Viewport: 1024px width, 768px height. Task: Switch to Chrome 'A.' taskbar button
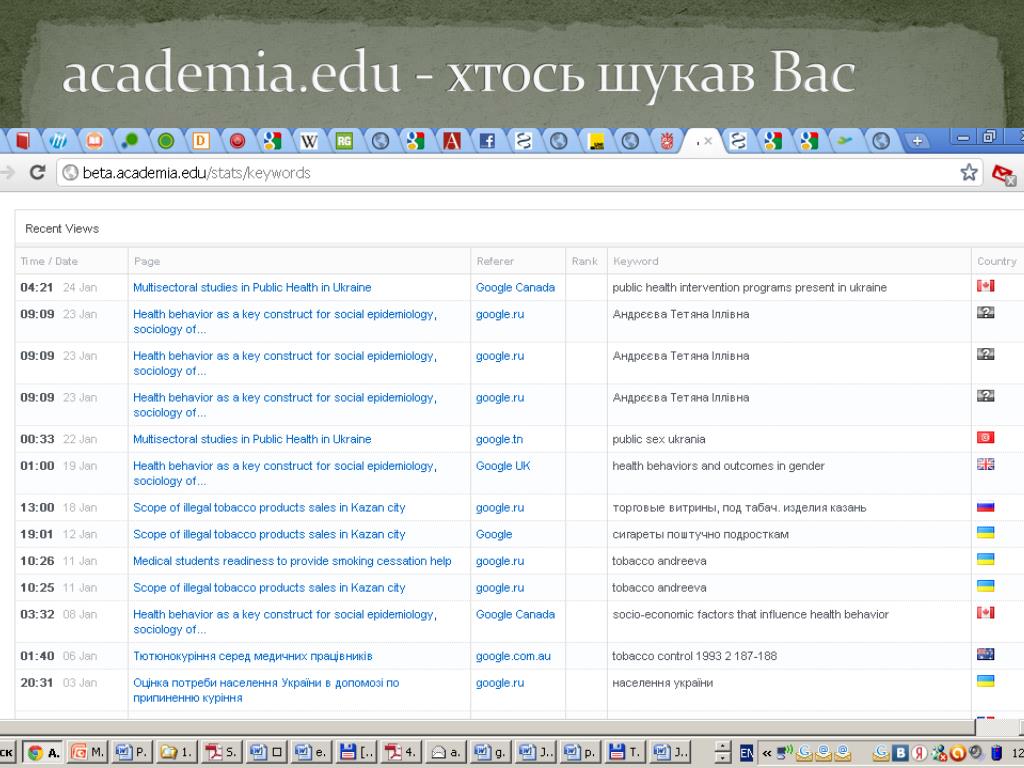pos(43,752)
